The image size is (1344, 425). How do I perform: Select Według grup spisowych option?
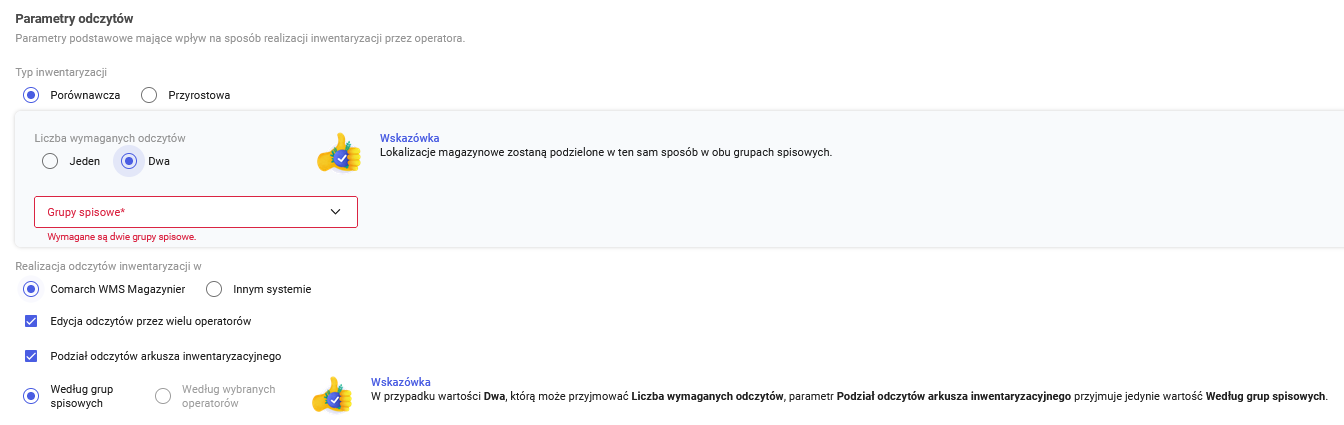31,396
